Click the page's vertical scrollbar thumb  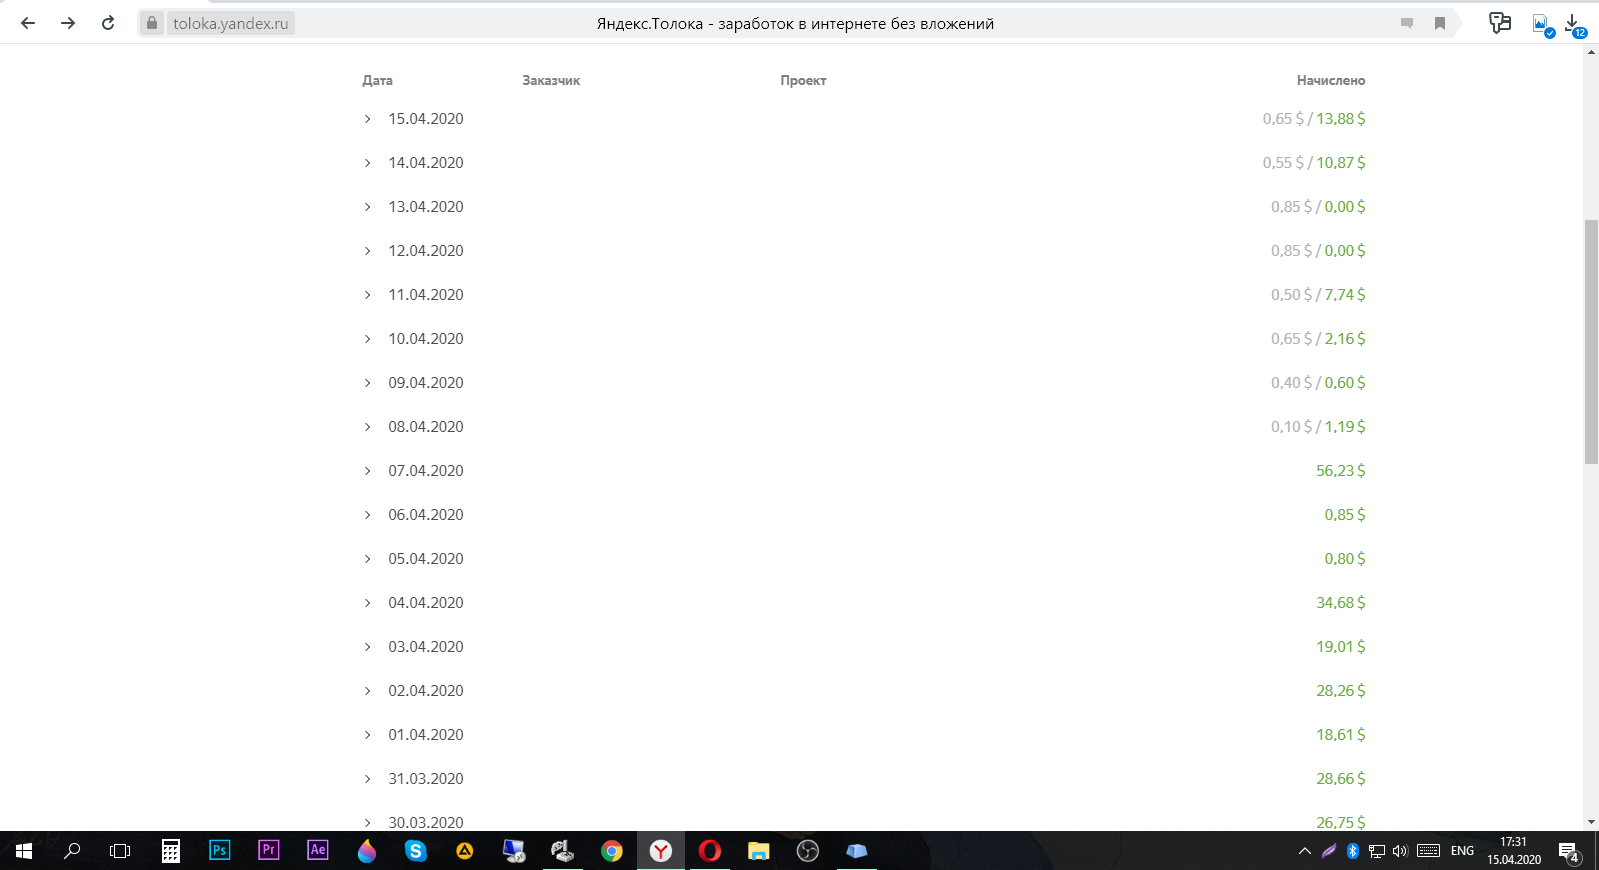click(x=1591, y=340)
